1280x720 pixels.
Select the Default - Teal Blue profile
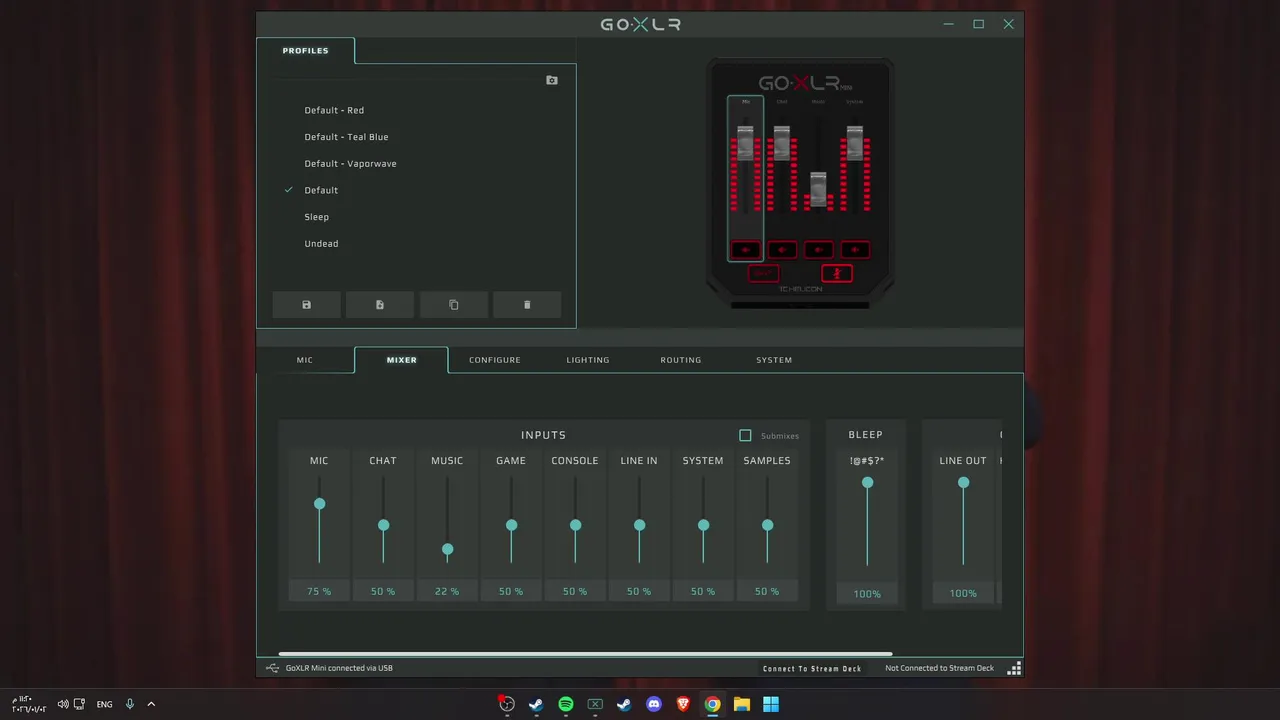[346, 137]
